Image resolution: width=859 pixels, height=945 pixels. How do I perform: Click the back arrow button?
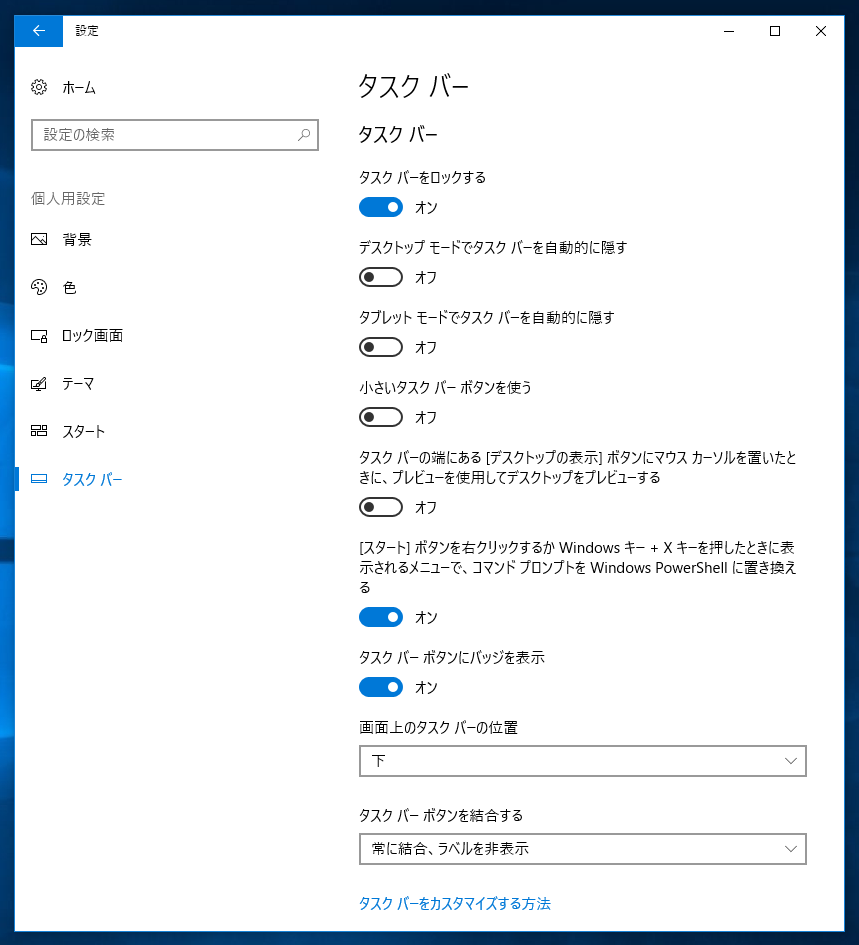click(39, 31)
